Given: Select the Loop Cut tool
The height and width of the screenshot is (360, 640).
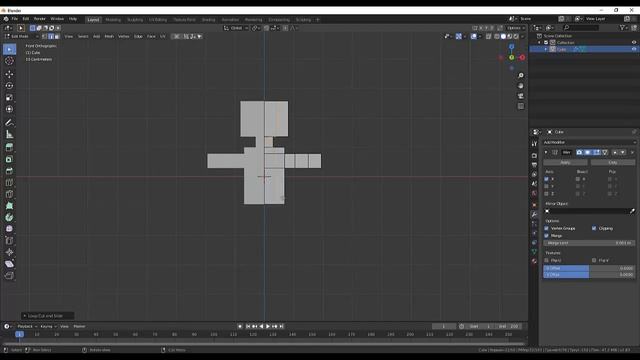Looking at the screenshot, I should tap(9, 182).
